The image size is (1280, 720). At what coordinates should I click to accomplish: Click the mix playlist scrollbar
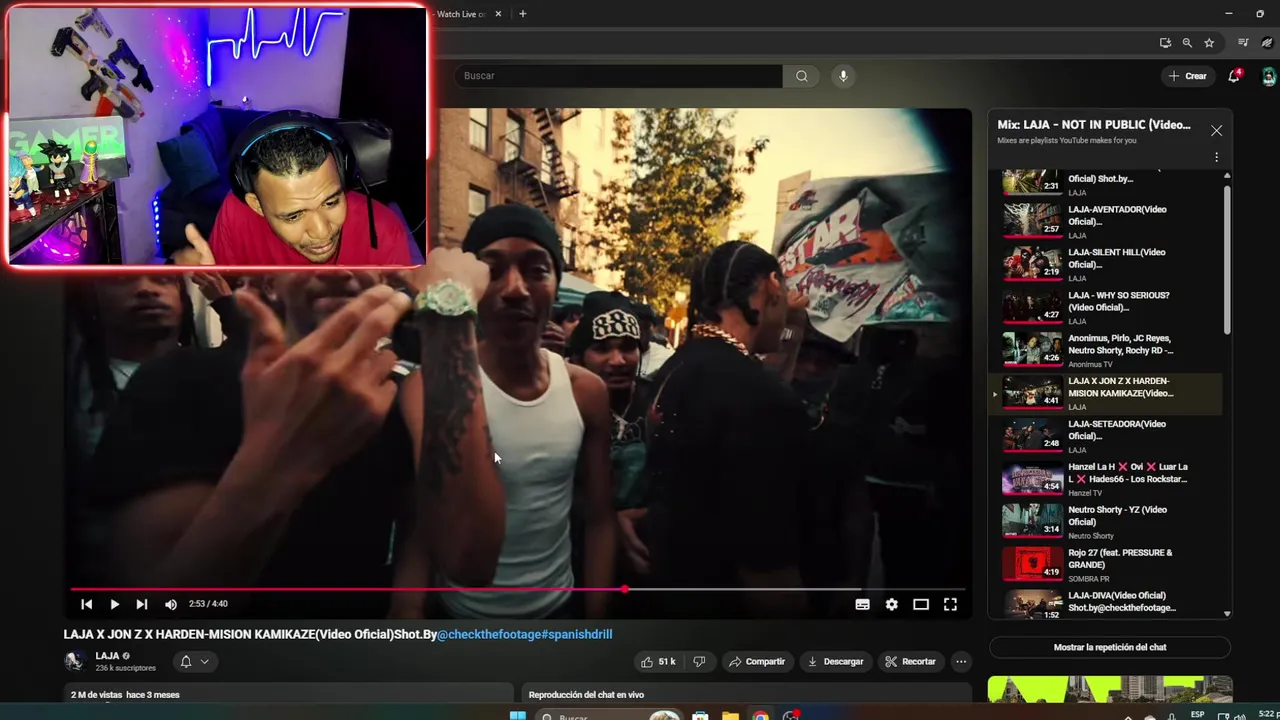(x=1227, y=260)
